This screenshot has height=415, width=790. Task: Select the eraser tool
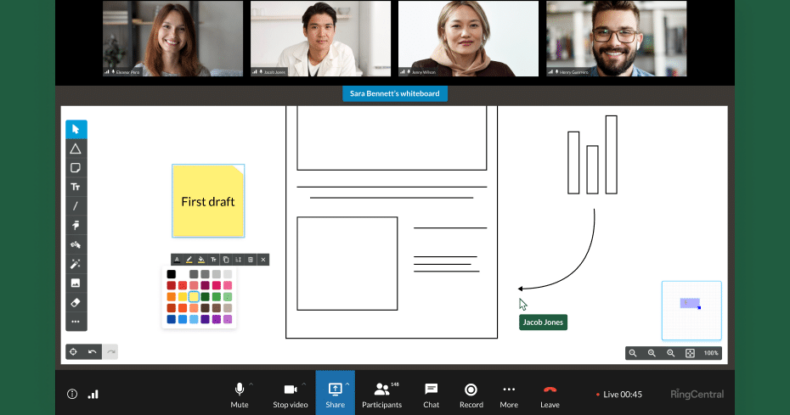tap(76, 302)
